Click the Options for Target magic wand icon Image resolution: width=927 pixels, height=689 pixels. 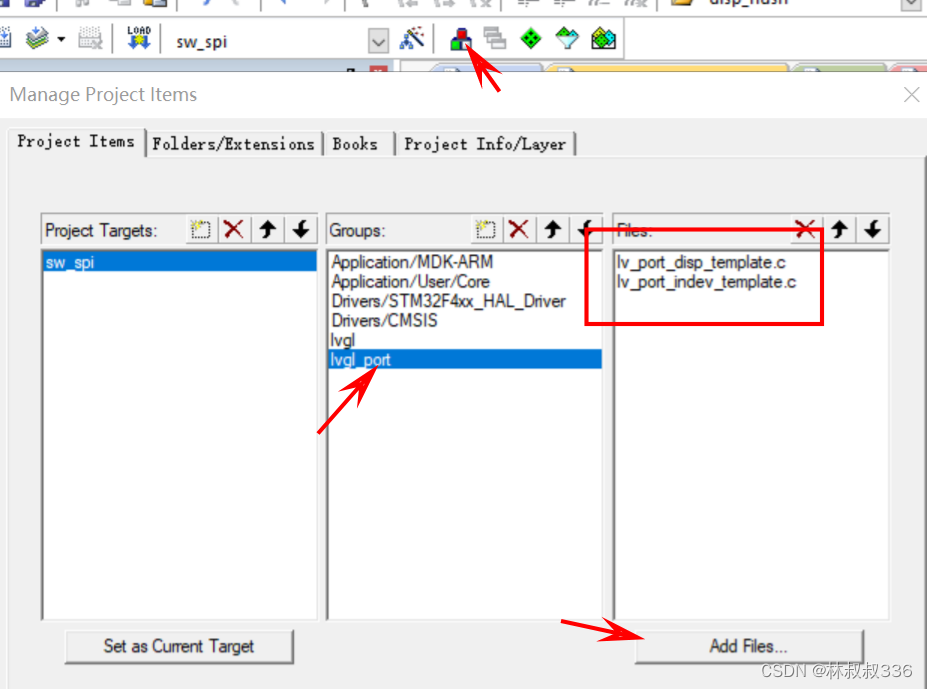412,38
